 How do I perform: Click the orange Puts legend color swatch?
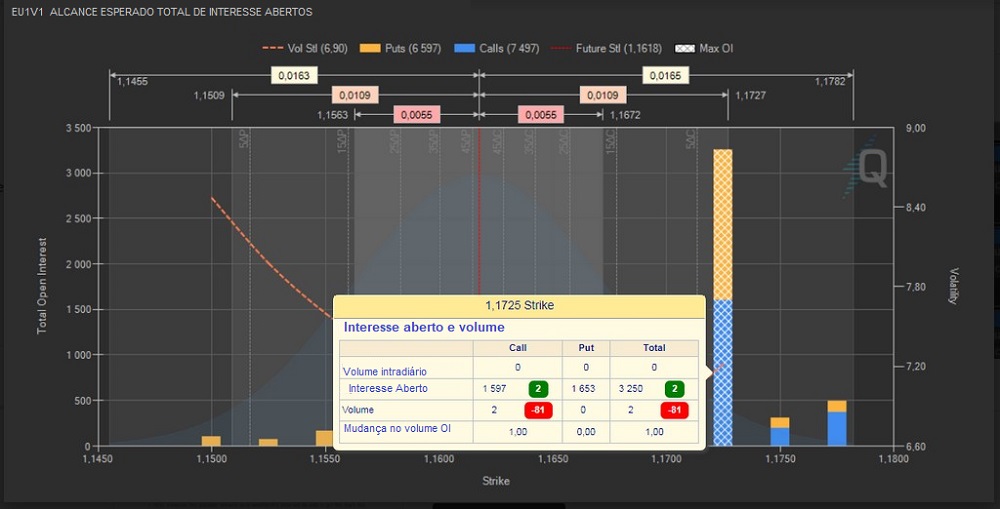click(x=370, y=48)
